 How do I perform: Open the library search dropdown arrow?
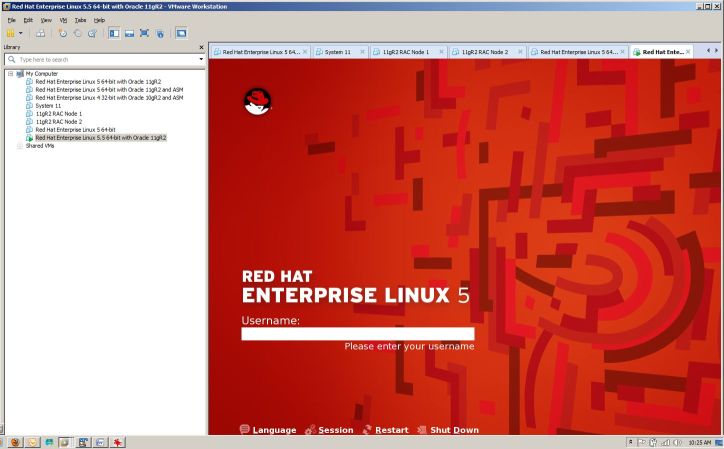coord(201,59)
